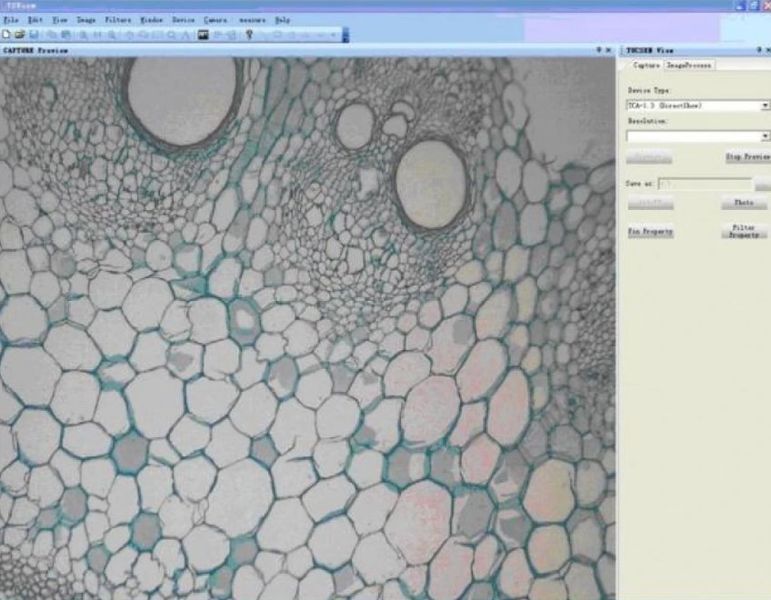Open the Window menu
Viewport: 771px width, 600px height.
(151, 20)
